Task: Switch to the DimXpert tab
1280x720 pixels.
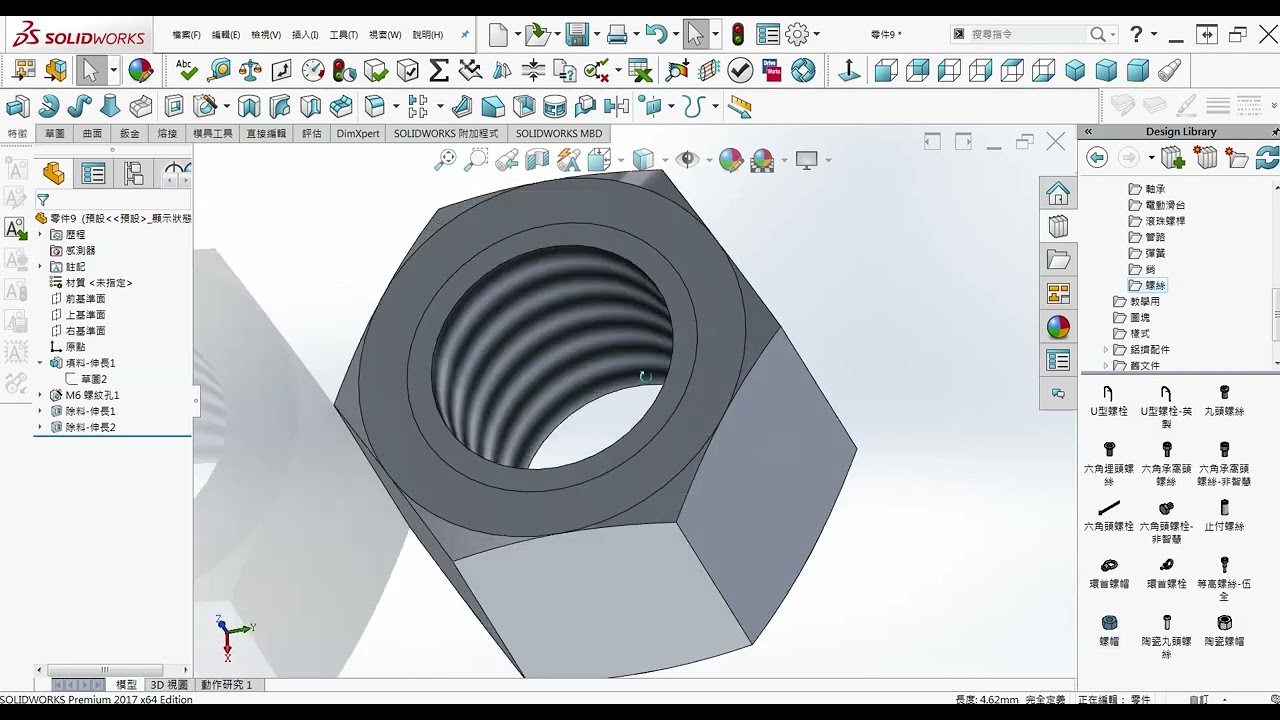Action: 358,133
